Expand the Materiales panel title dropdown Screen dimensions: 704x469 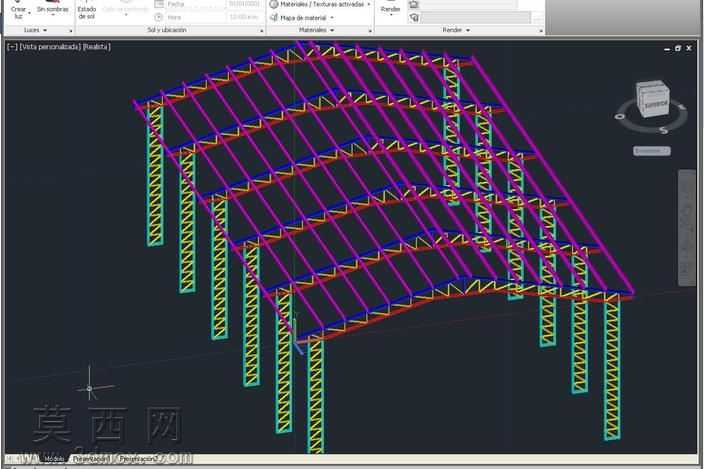[317, 30]
